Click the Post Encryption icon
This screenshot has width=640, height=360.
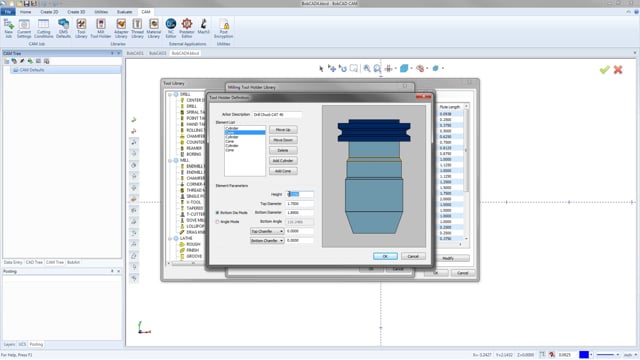(x=223, y=28)
